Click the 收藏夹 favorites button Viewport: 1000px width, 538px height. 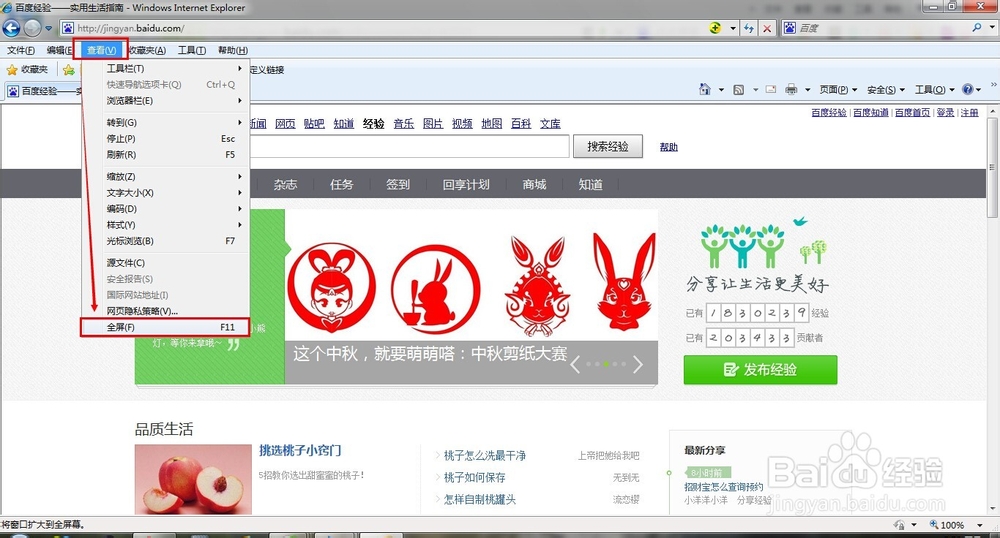(x=27, y=69)
